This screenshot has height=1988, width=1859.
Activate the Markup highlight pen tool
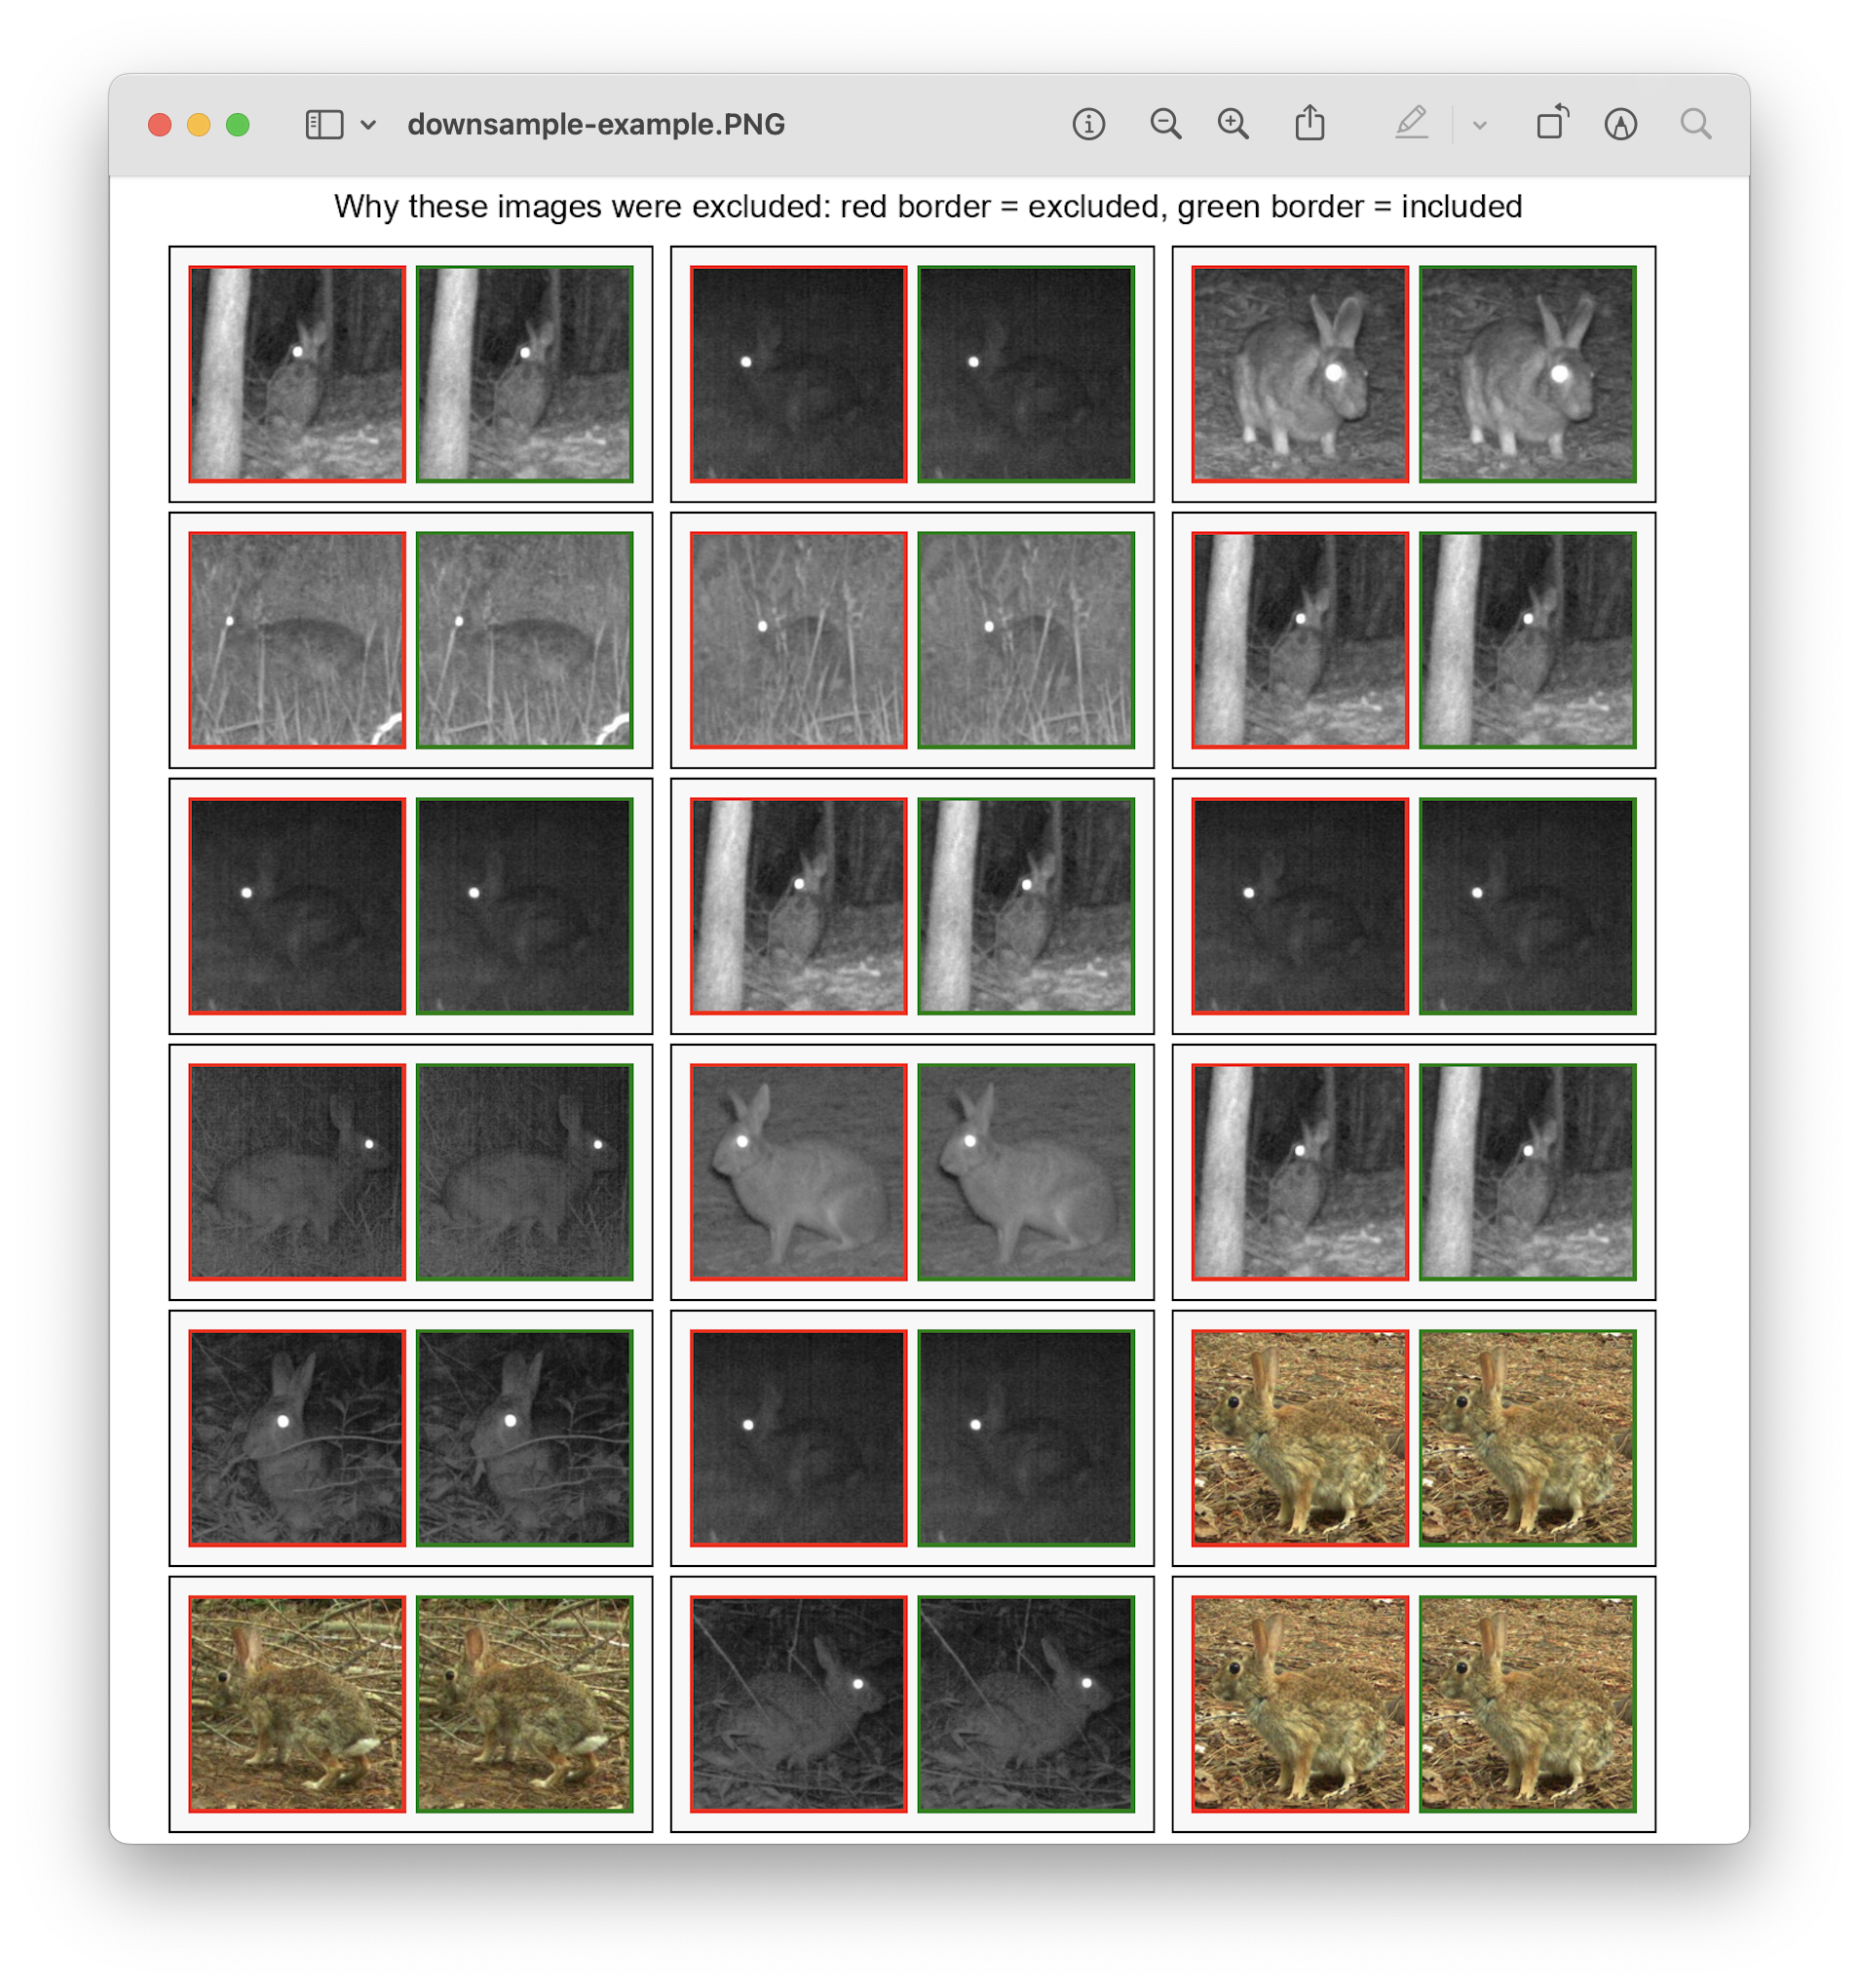click(1411, 123)
